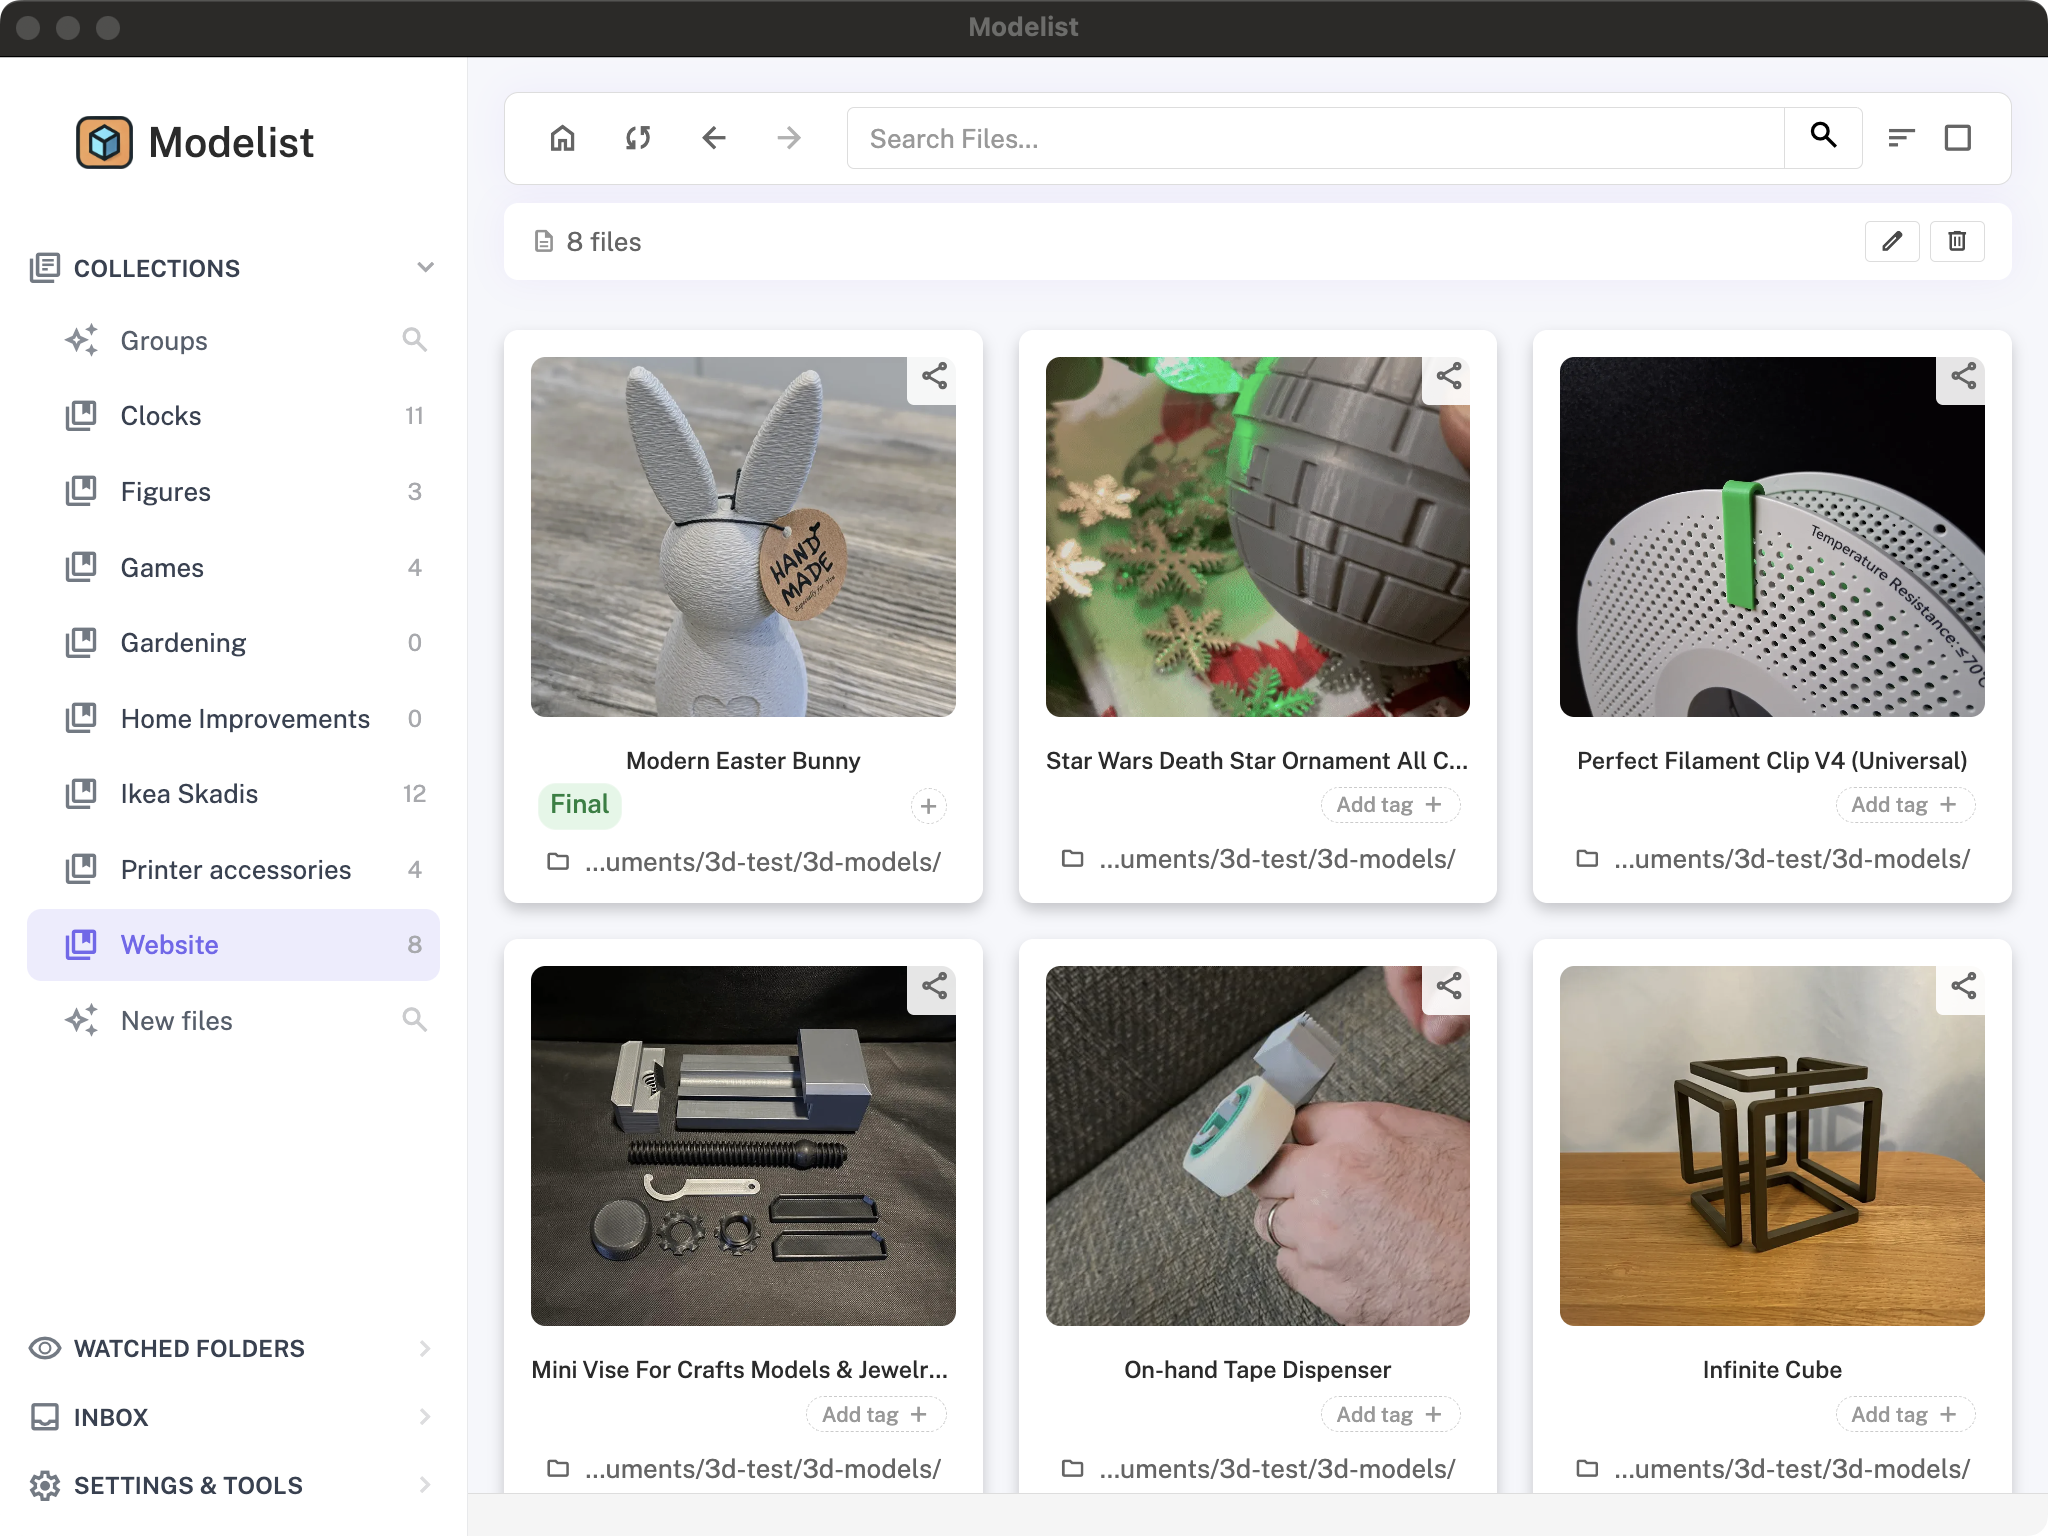Click the Home icon in the toolbar
Screen dimensions: 2048x1536
tap(561, 138)
